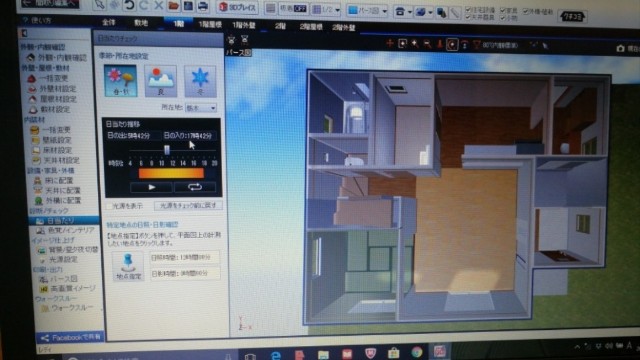Select the 冬 season button
The width and height of the screenshot is (640, 360).
click(200, 82)
